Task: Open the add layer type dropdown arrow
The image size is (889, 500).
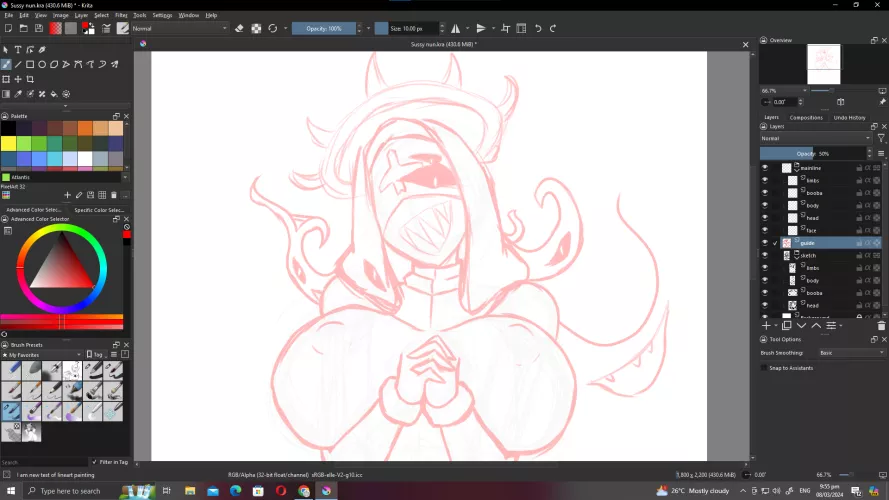Action: [776, 326]
